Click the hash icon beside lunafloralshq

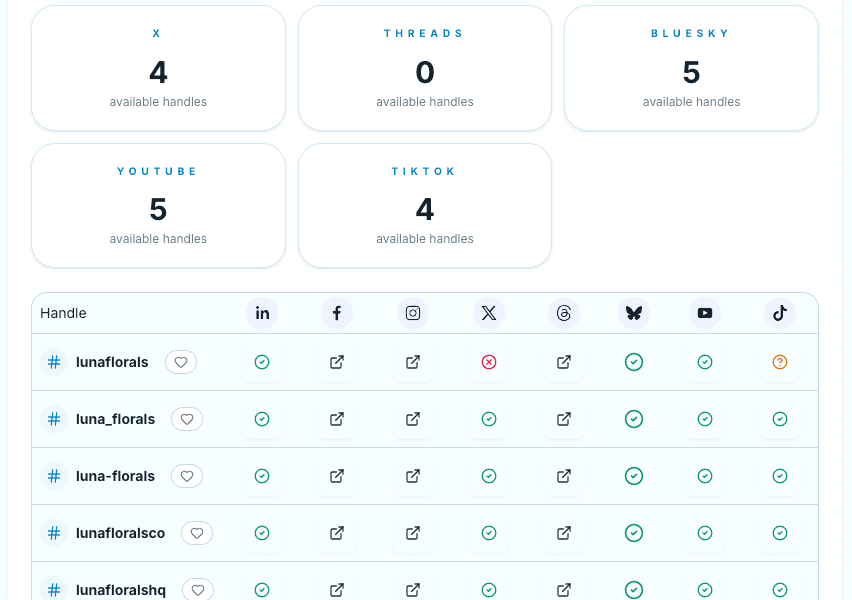pyautogui.click(x=54, y=590)
